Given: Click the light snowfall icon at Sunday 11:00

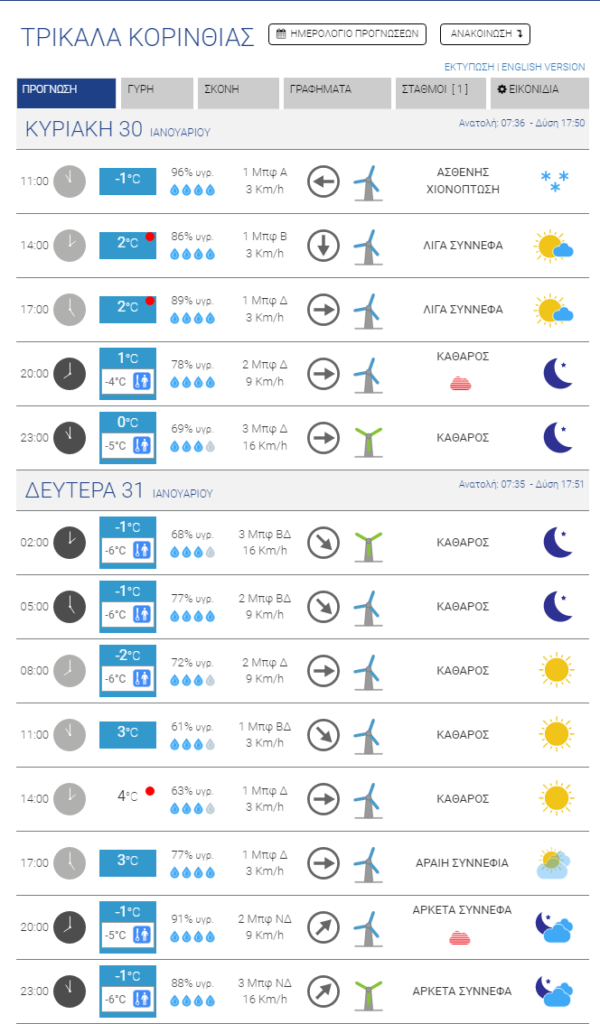Looking at the screenshot, I should coord(554,181).
